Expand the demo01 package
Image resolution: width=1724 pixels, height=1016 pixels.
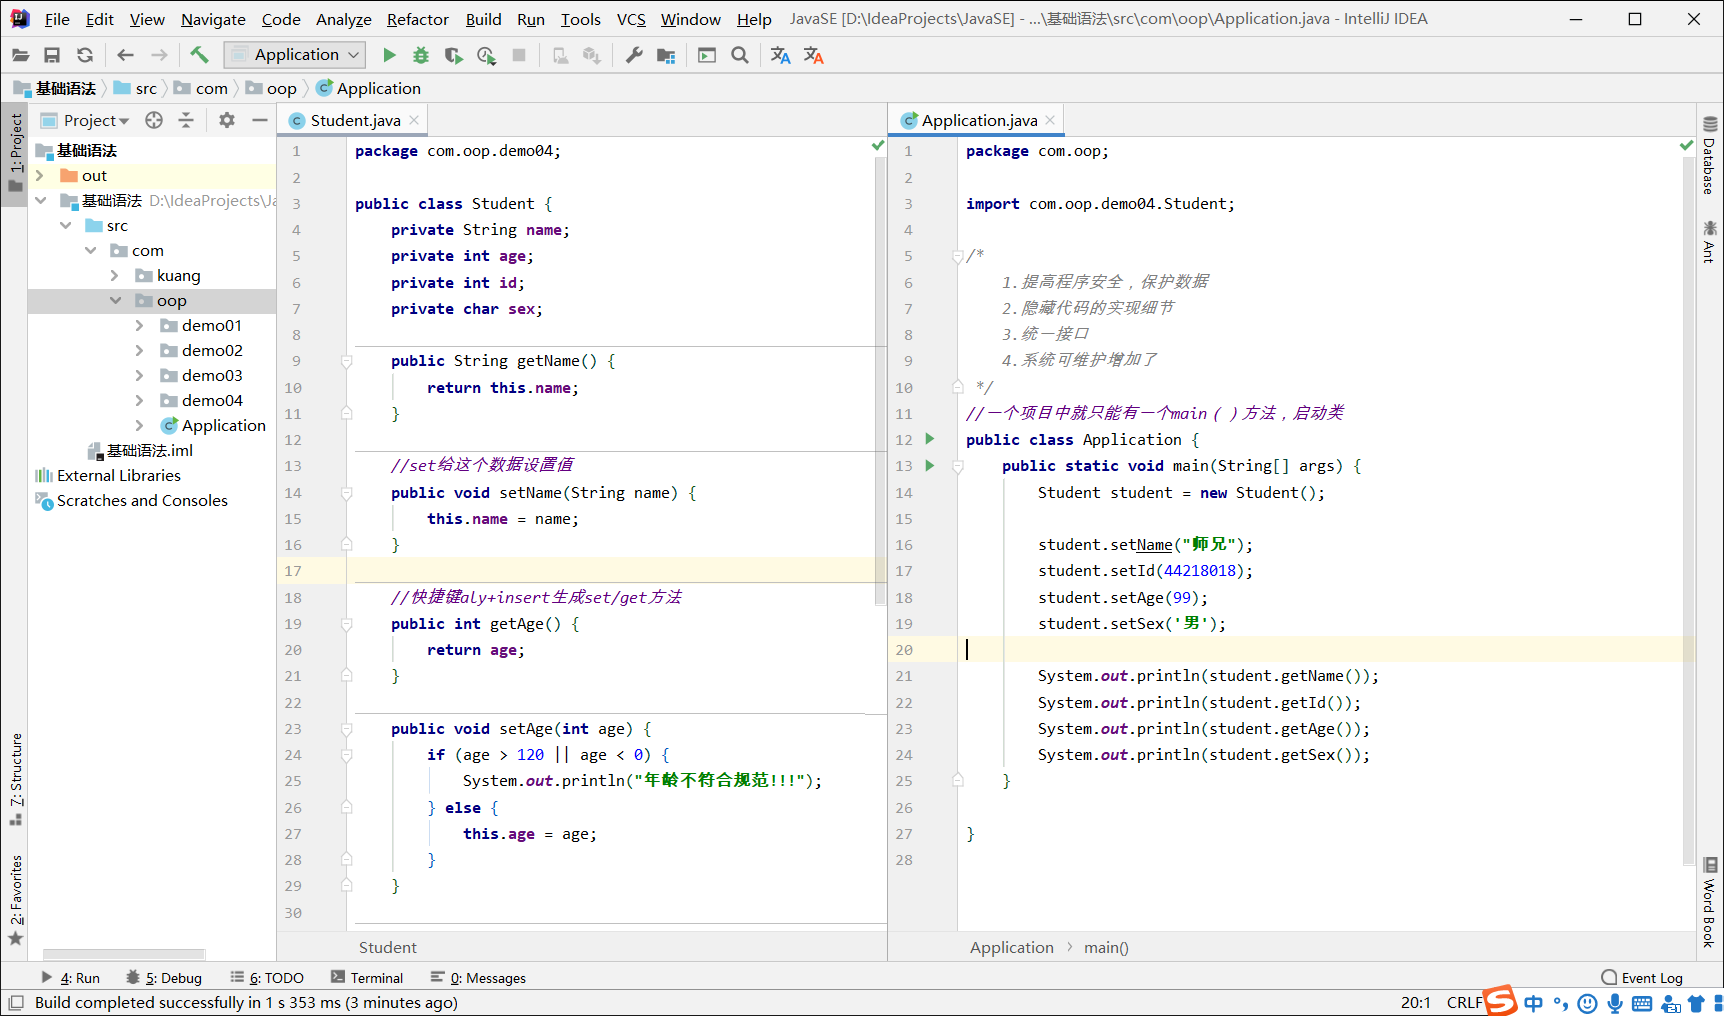click(x=140, y=325)
